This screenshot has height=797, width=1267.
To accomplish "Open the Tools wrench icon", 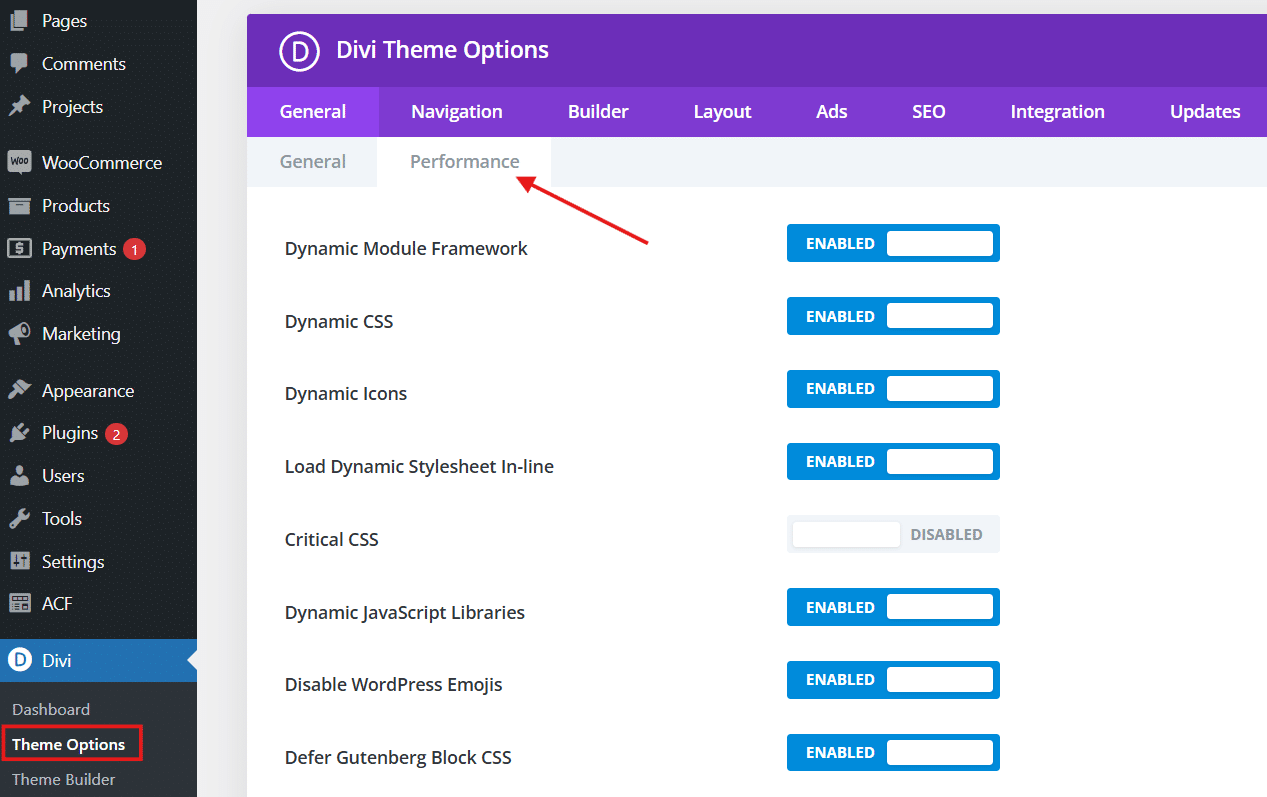I will [x=17, y=518].
